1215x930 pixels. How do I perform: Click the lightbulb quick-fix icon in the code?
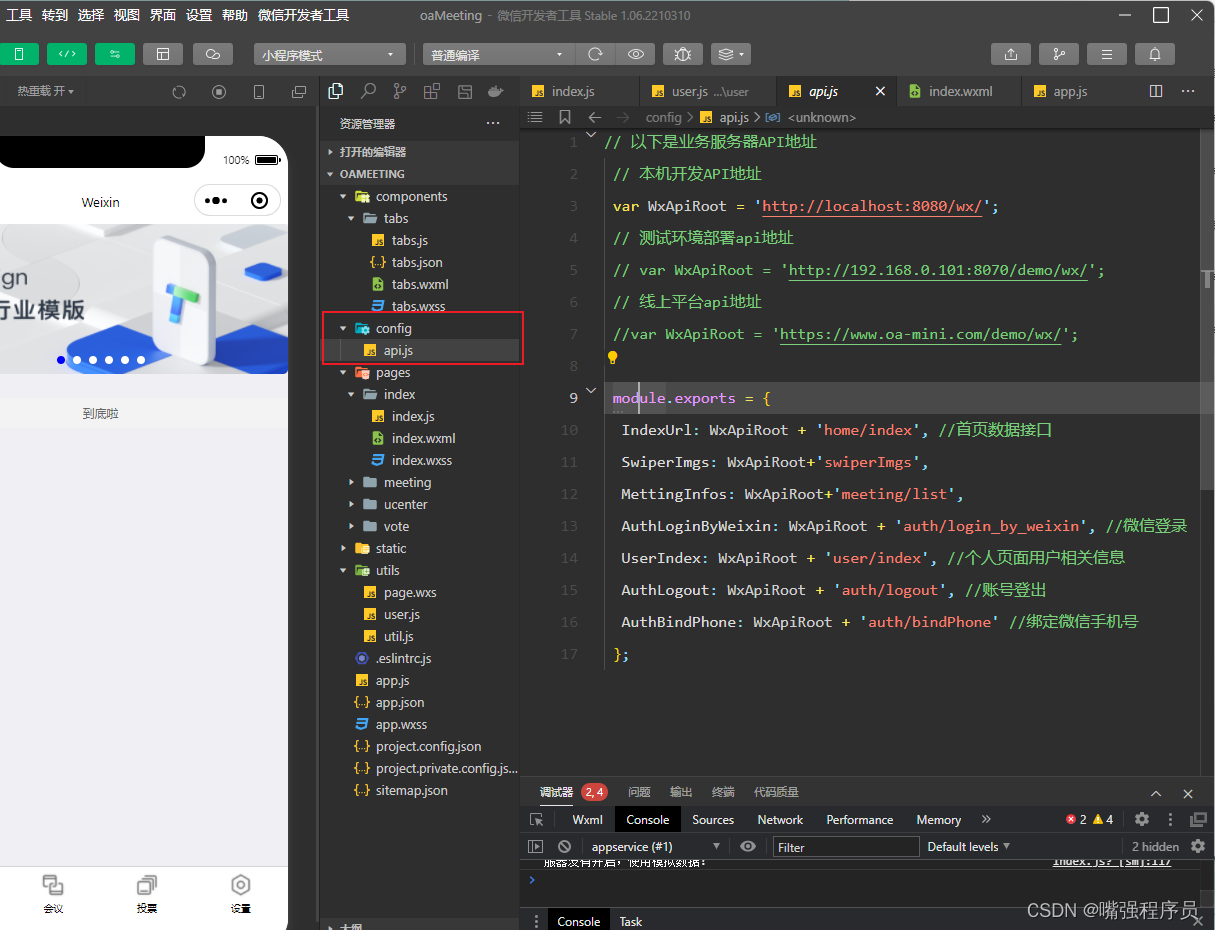click(x=613, y=357)
